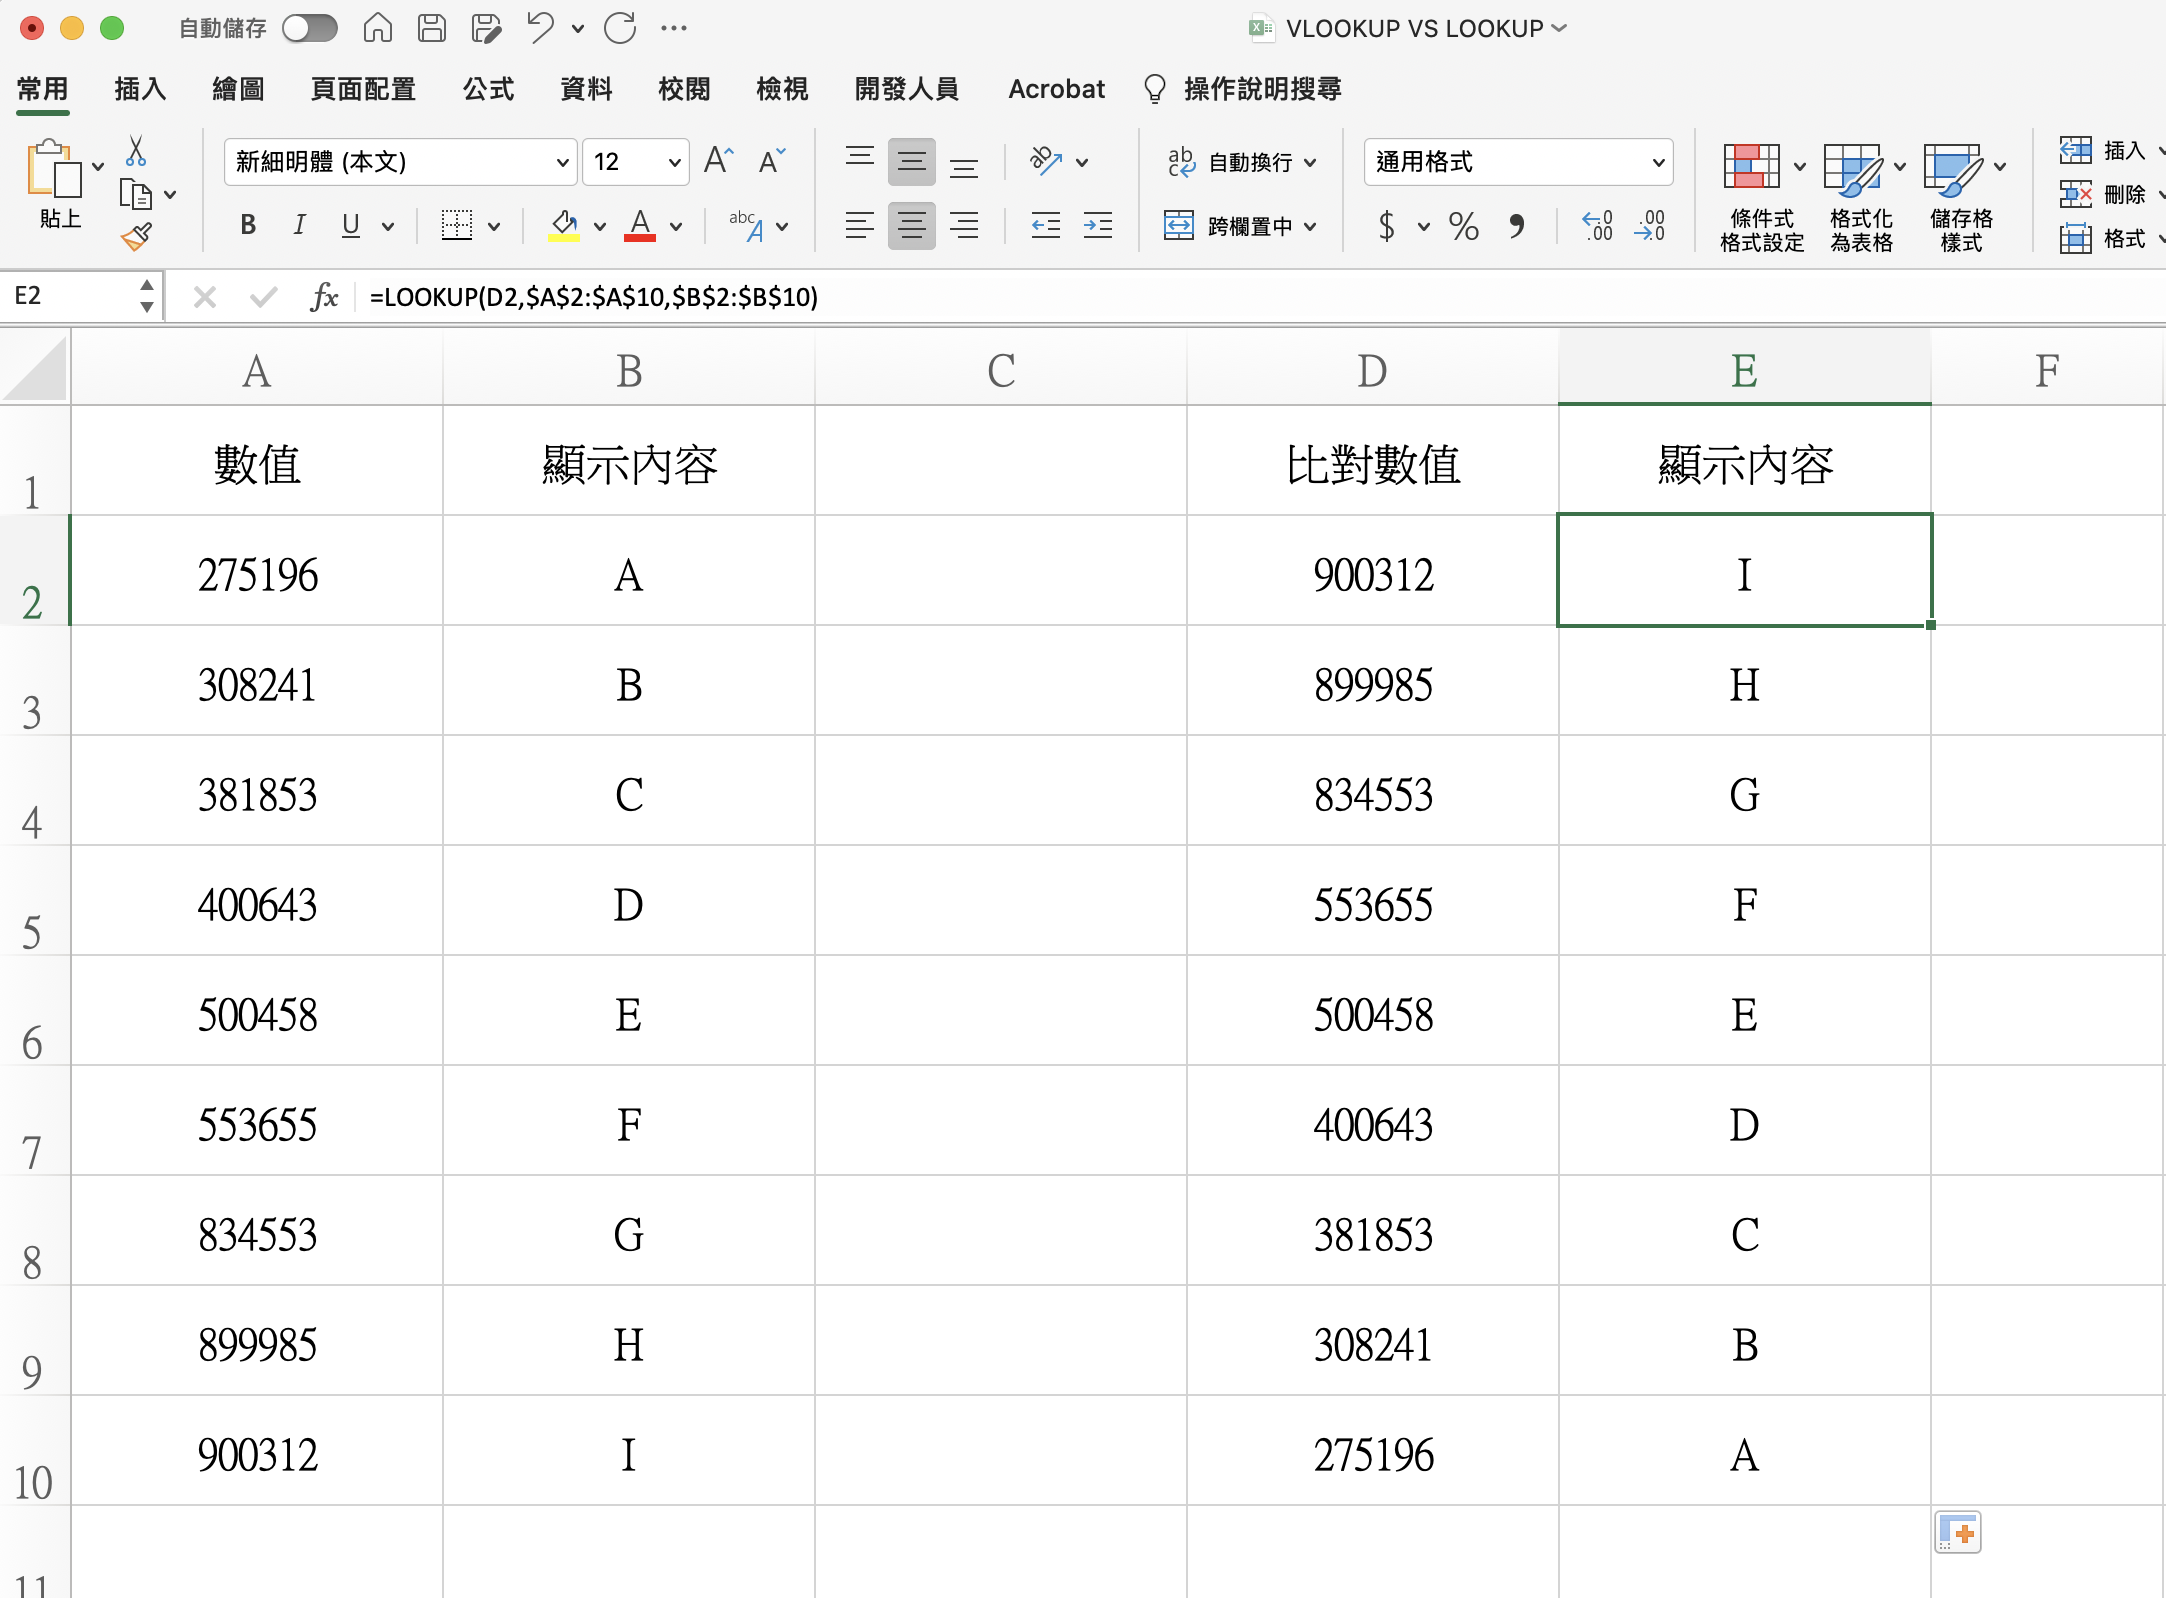The image size is (2166, 1598).
Task: Expand the number format combo box
Action: click(1657, 162)
